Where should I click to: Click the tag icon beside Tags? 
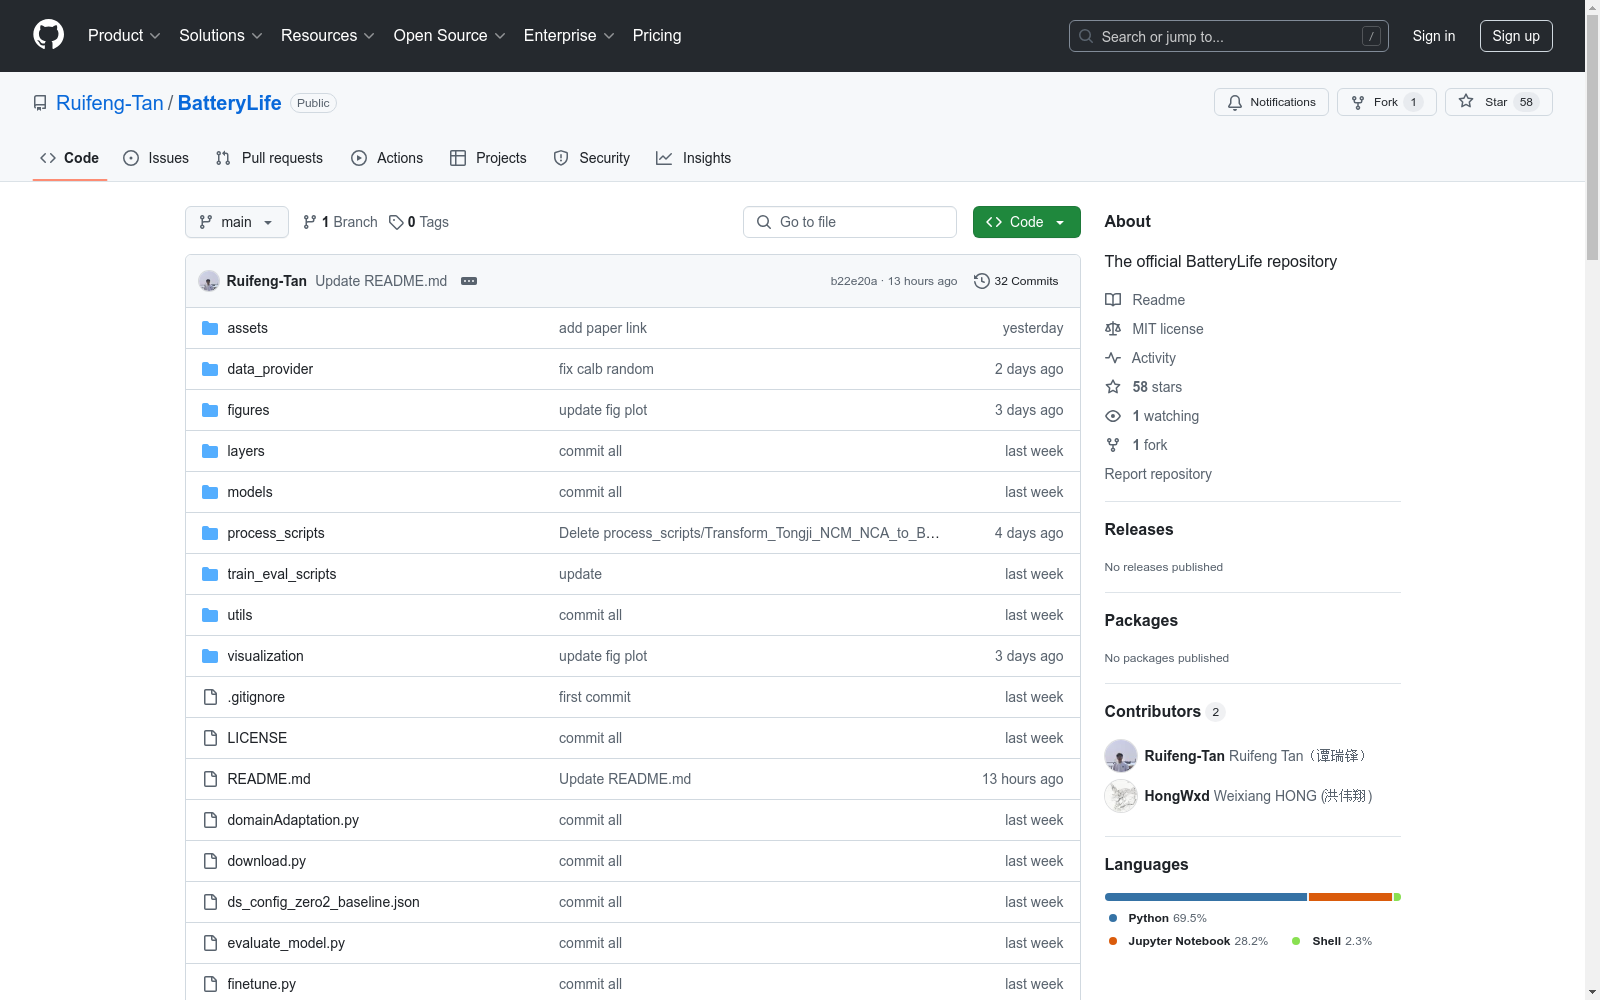tap(396, 222)
